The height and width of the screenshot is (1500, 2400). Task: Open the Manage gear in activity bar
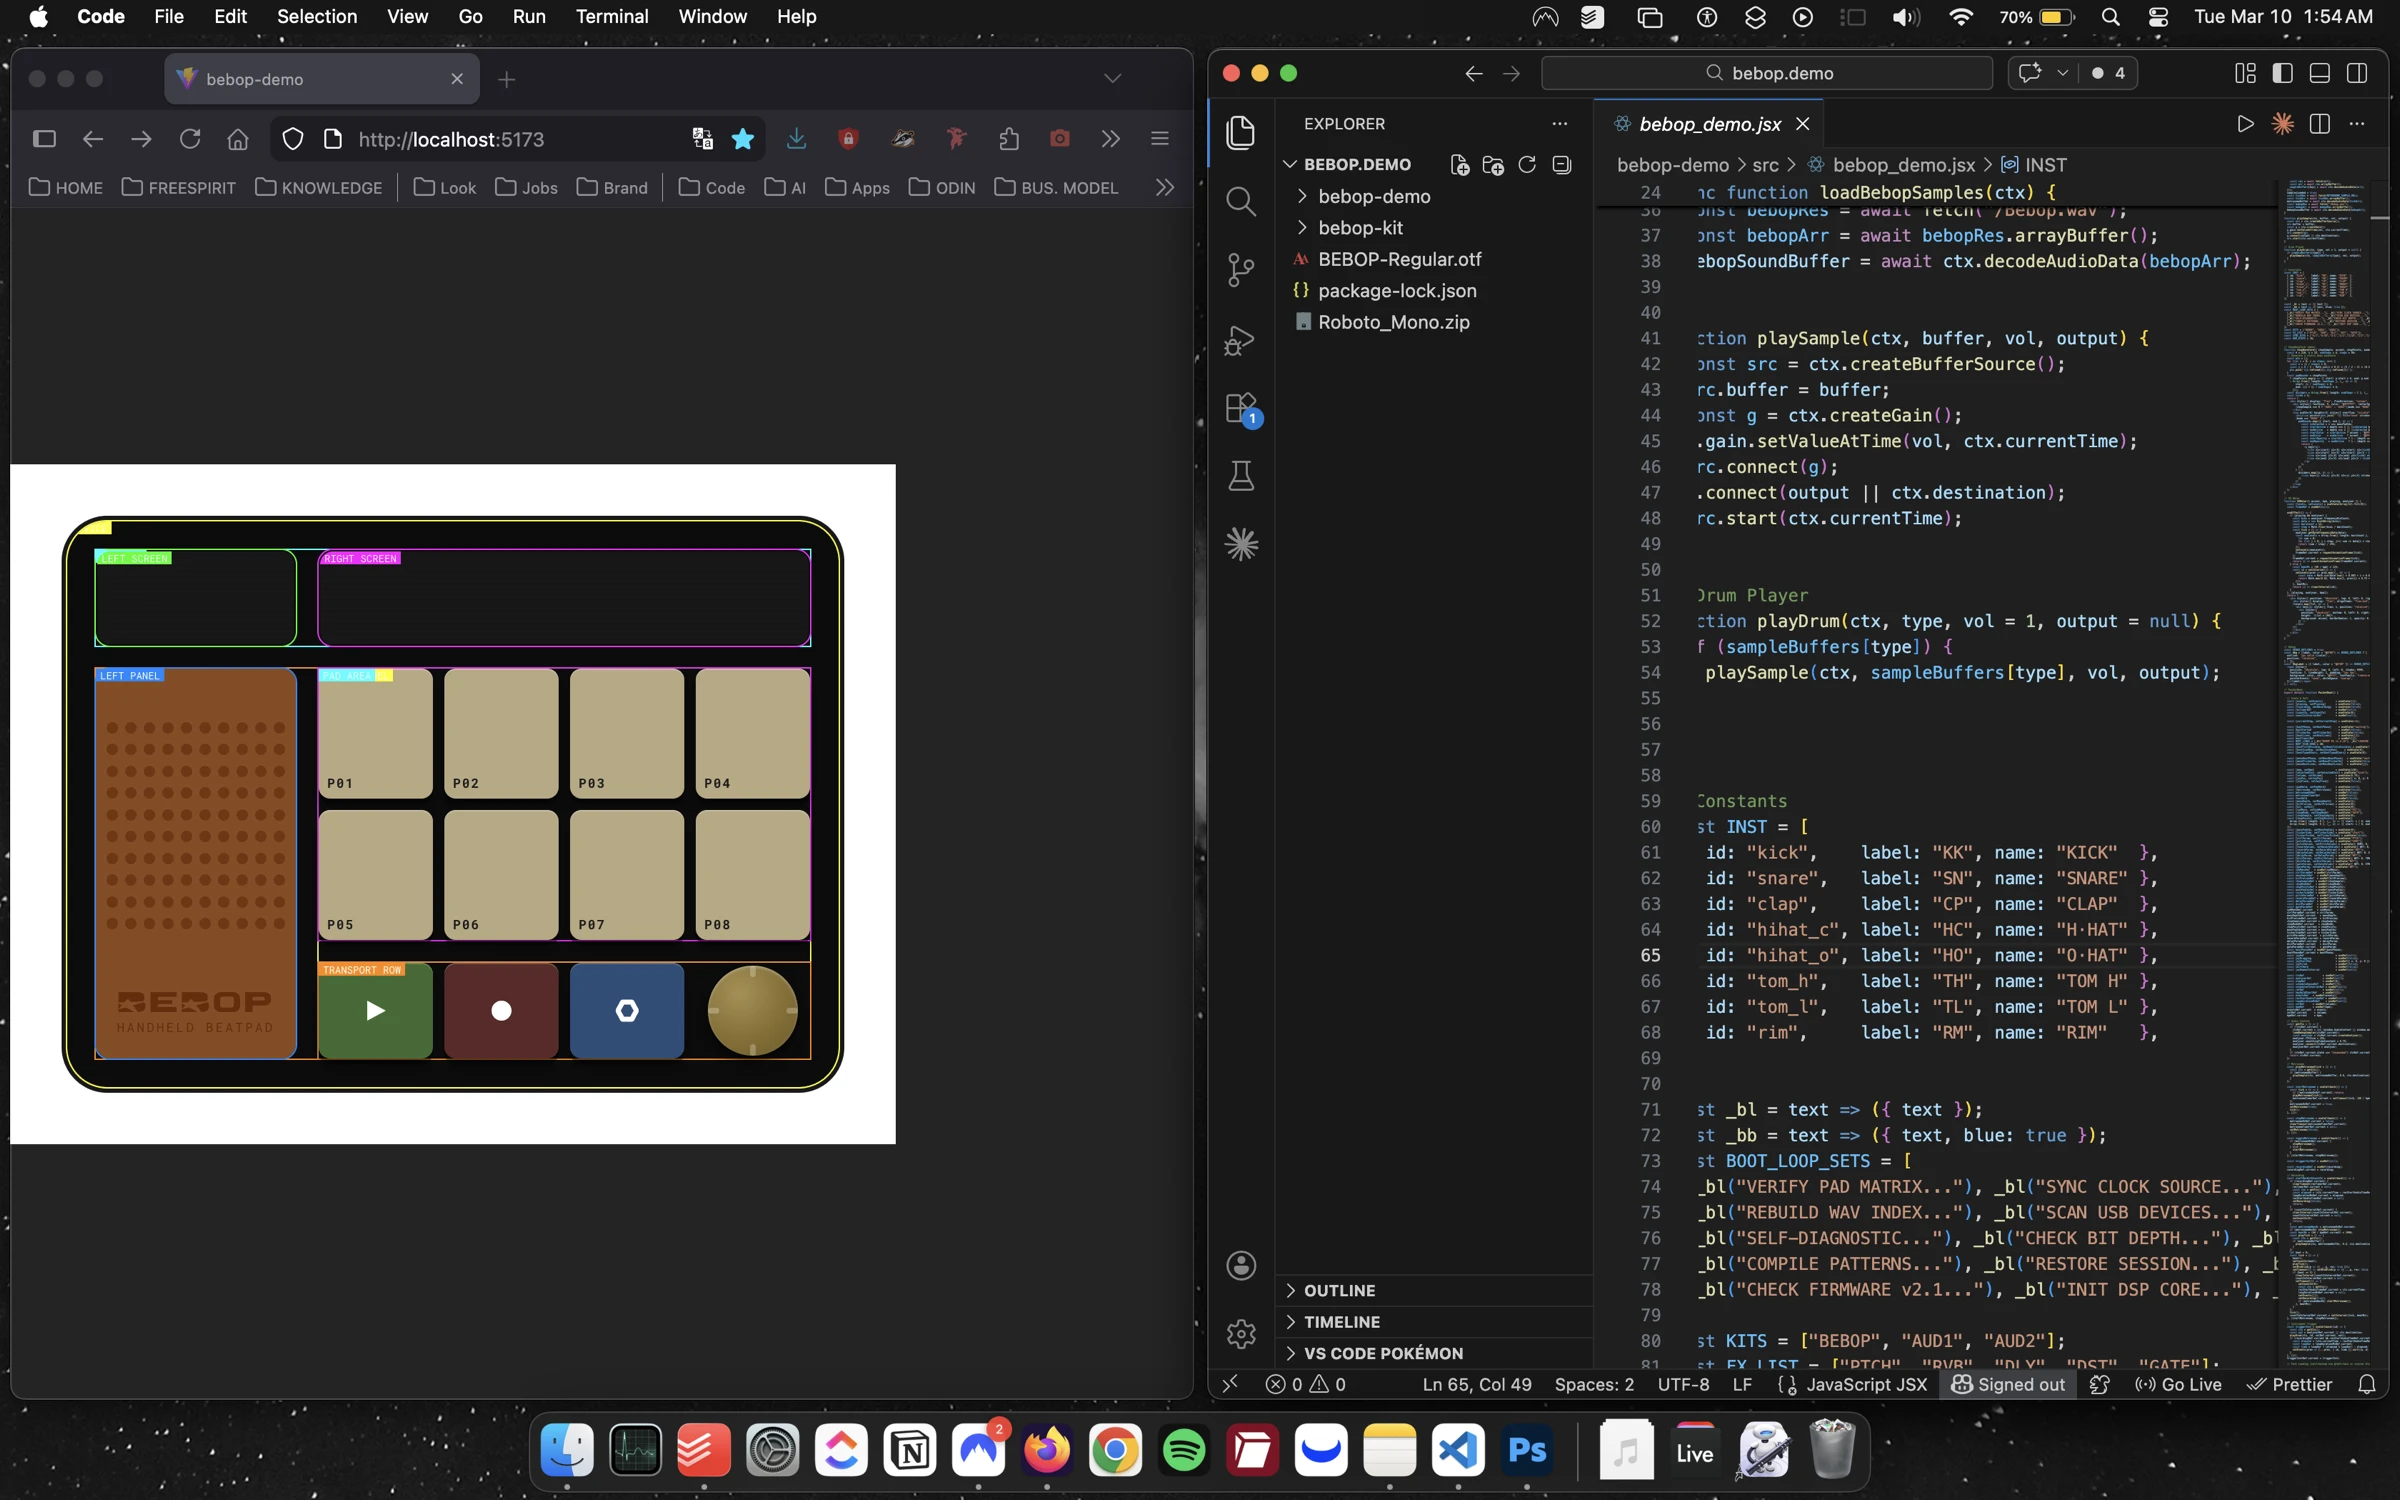pyautogui.click(x=1241, y=1333)
